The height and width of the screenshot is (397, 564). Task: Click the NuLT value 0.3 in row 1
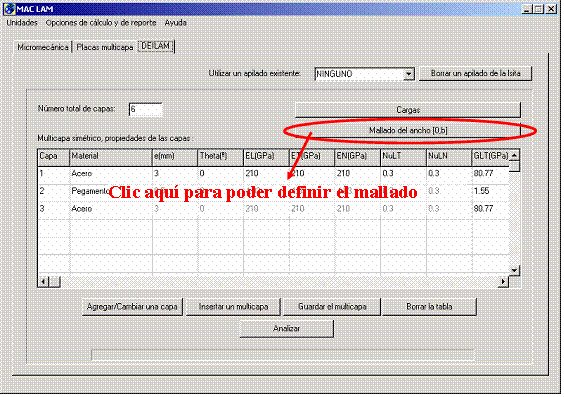(403, 174)
